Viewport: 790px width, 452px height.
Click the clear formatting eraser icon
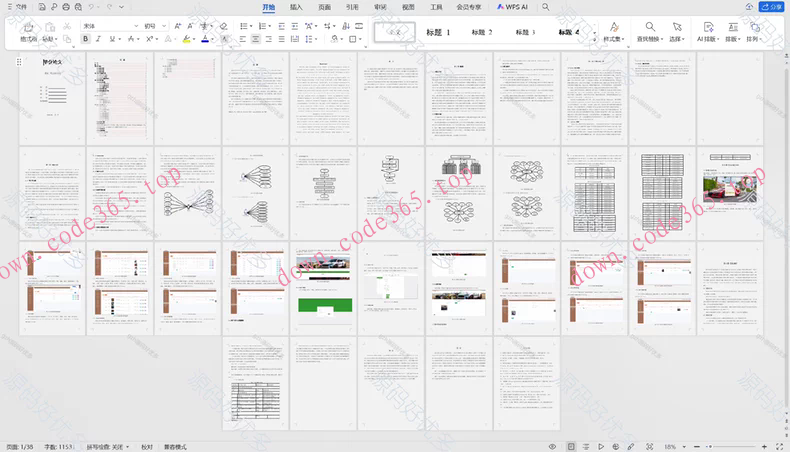[x=224, y=25]
